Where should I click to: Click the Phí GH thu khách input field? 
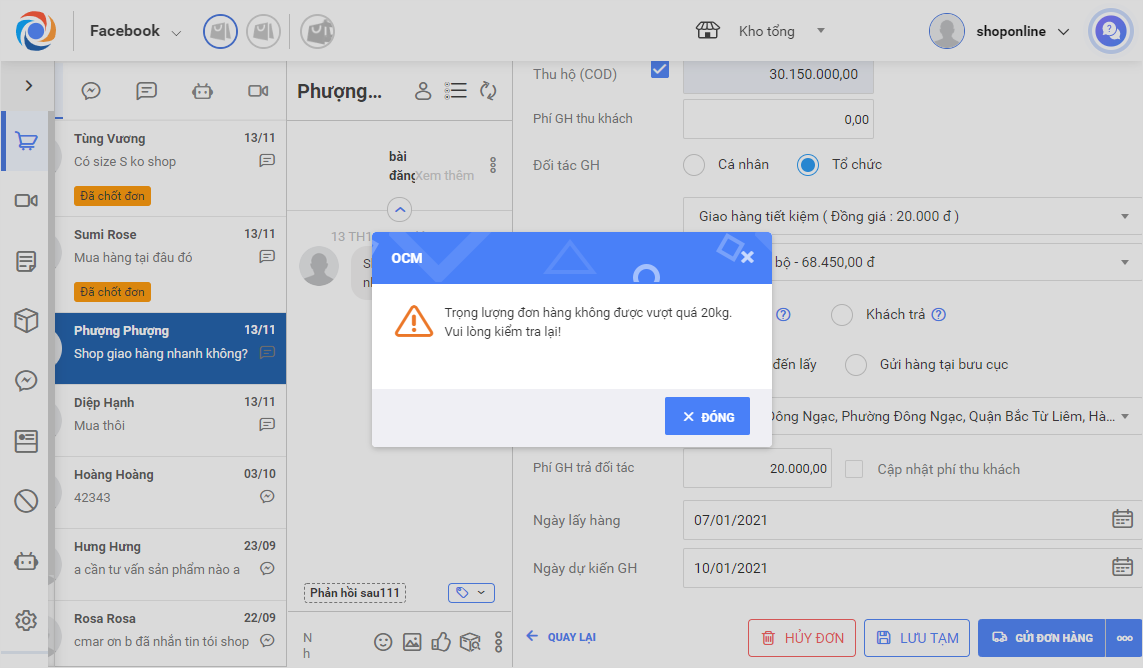point(778,119)
